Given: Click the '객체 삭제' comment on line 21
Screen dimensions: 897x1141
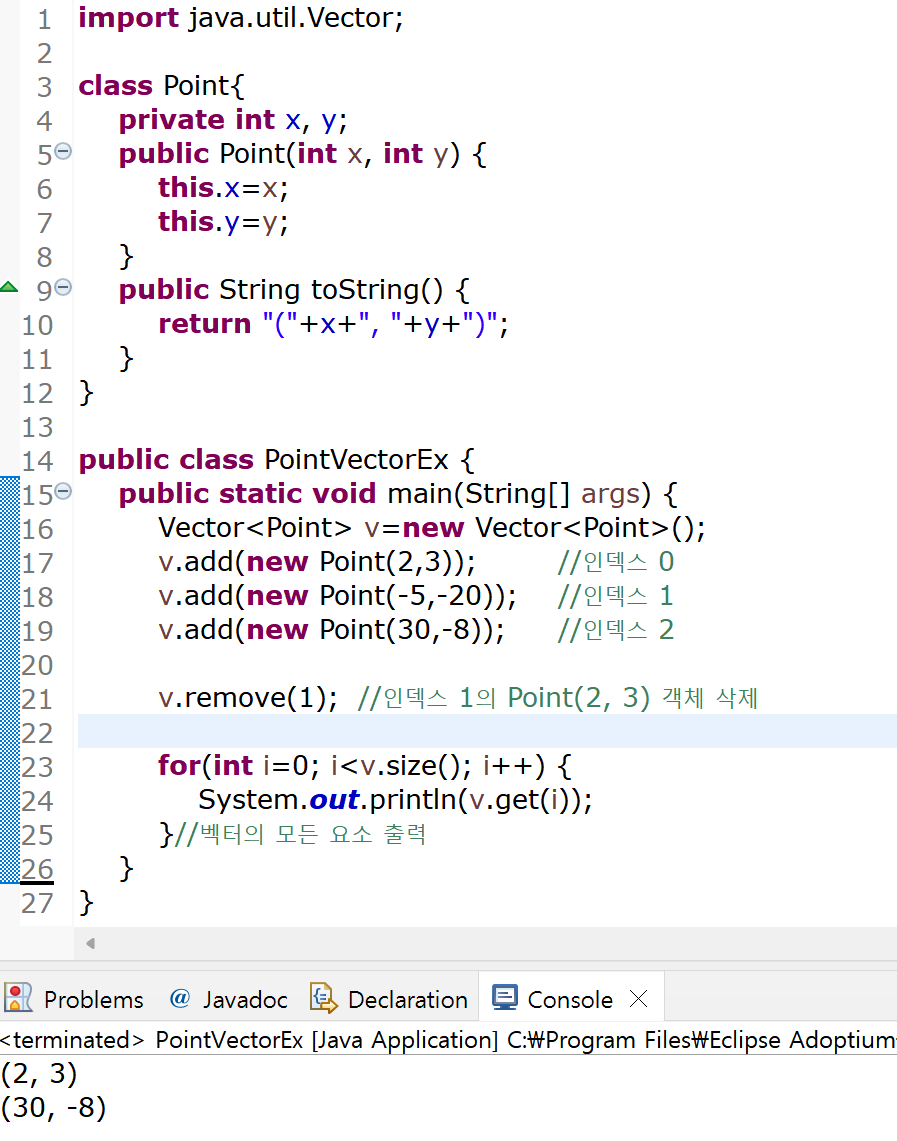Looking at the screenshot, I should click(x=710, y=698).
